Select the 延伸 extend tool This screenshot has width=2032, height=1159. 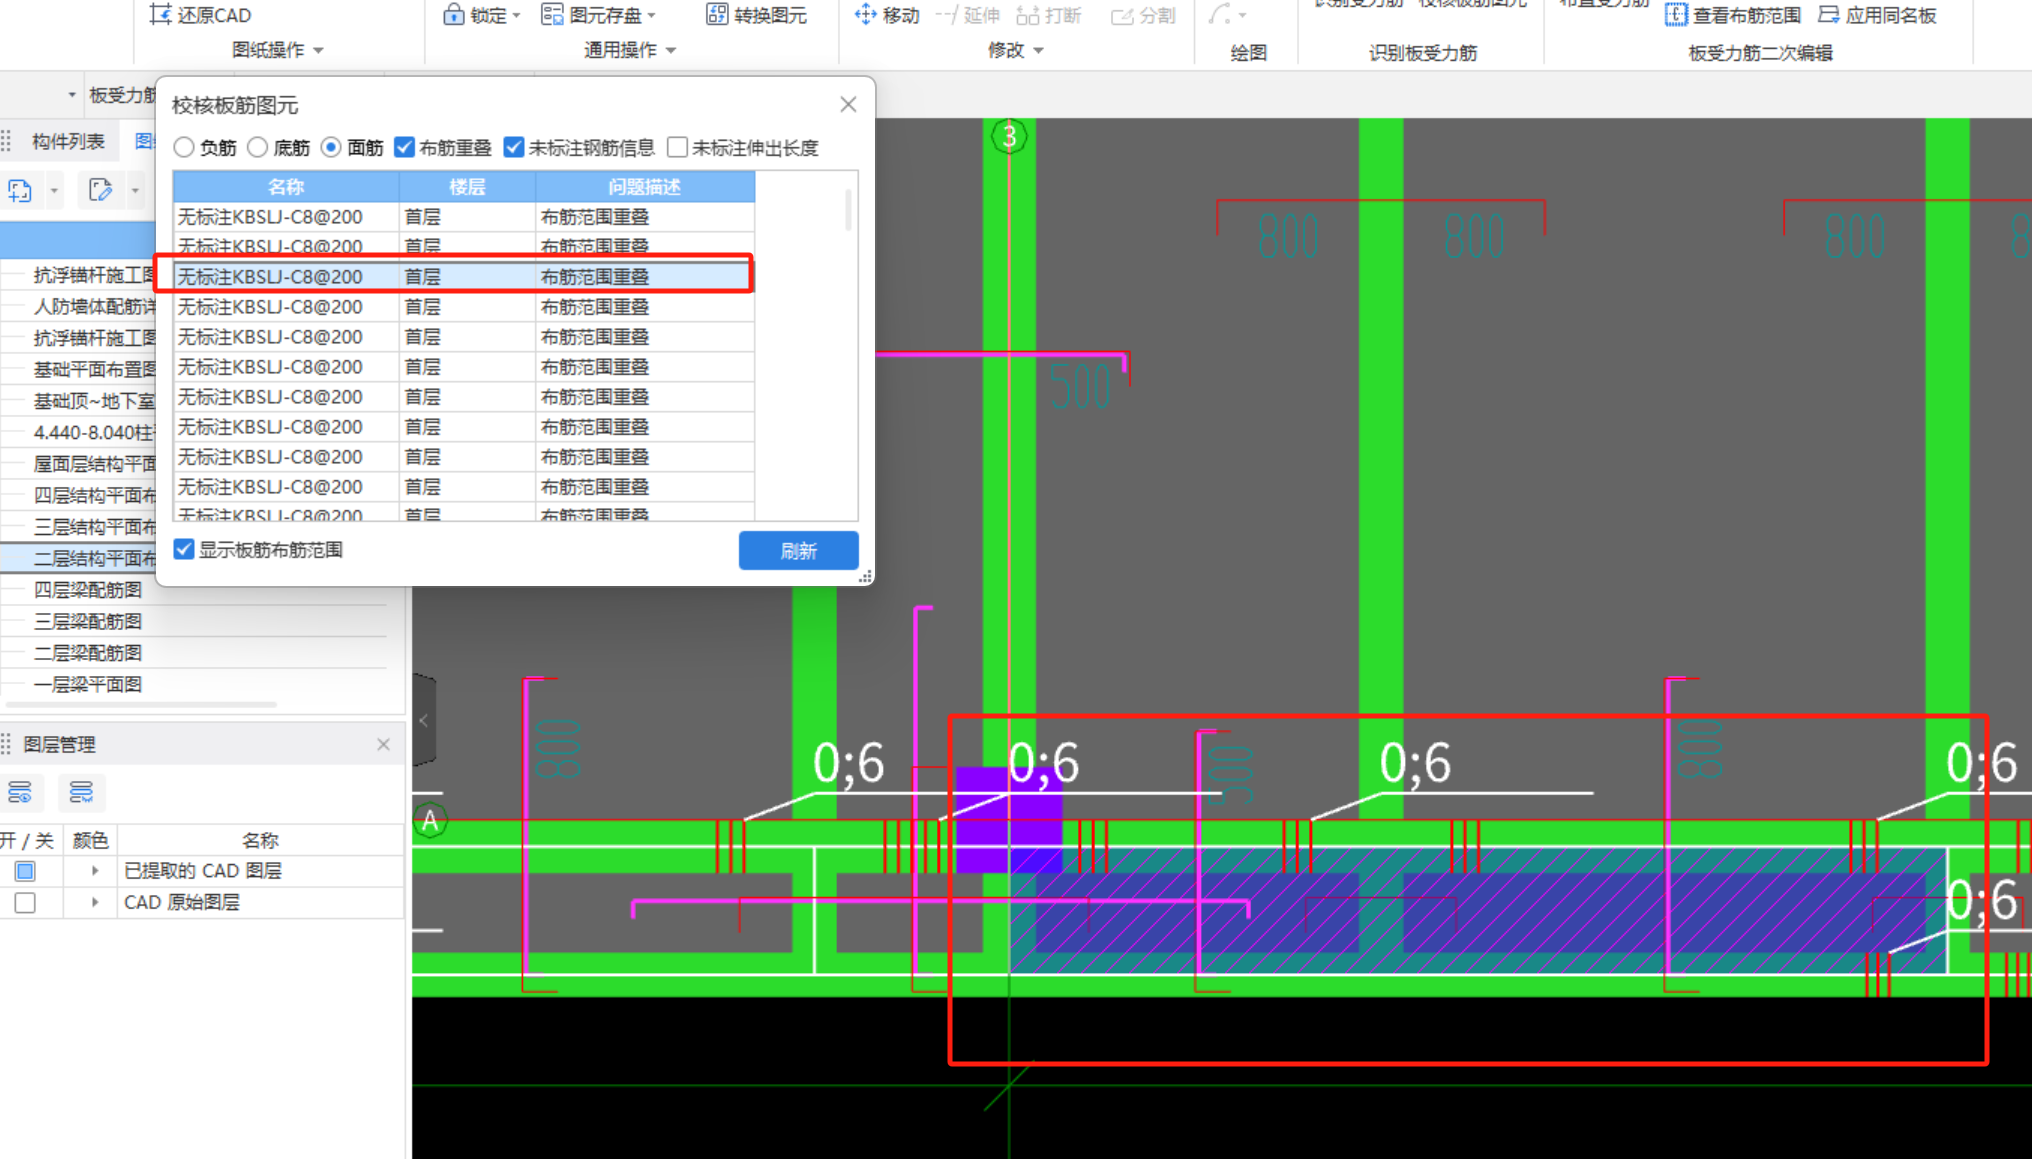(x=967, y=15)
